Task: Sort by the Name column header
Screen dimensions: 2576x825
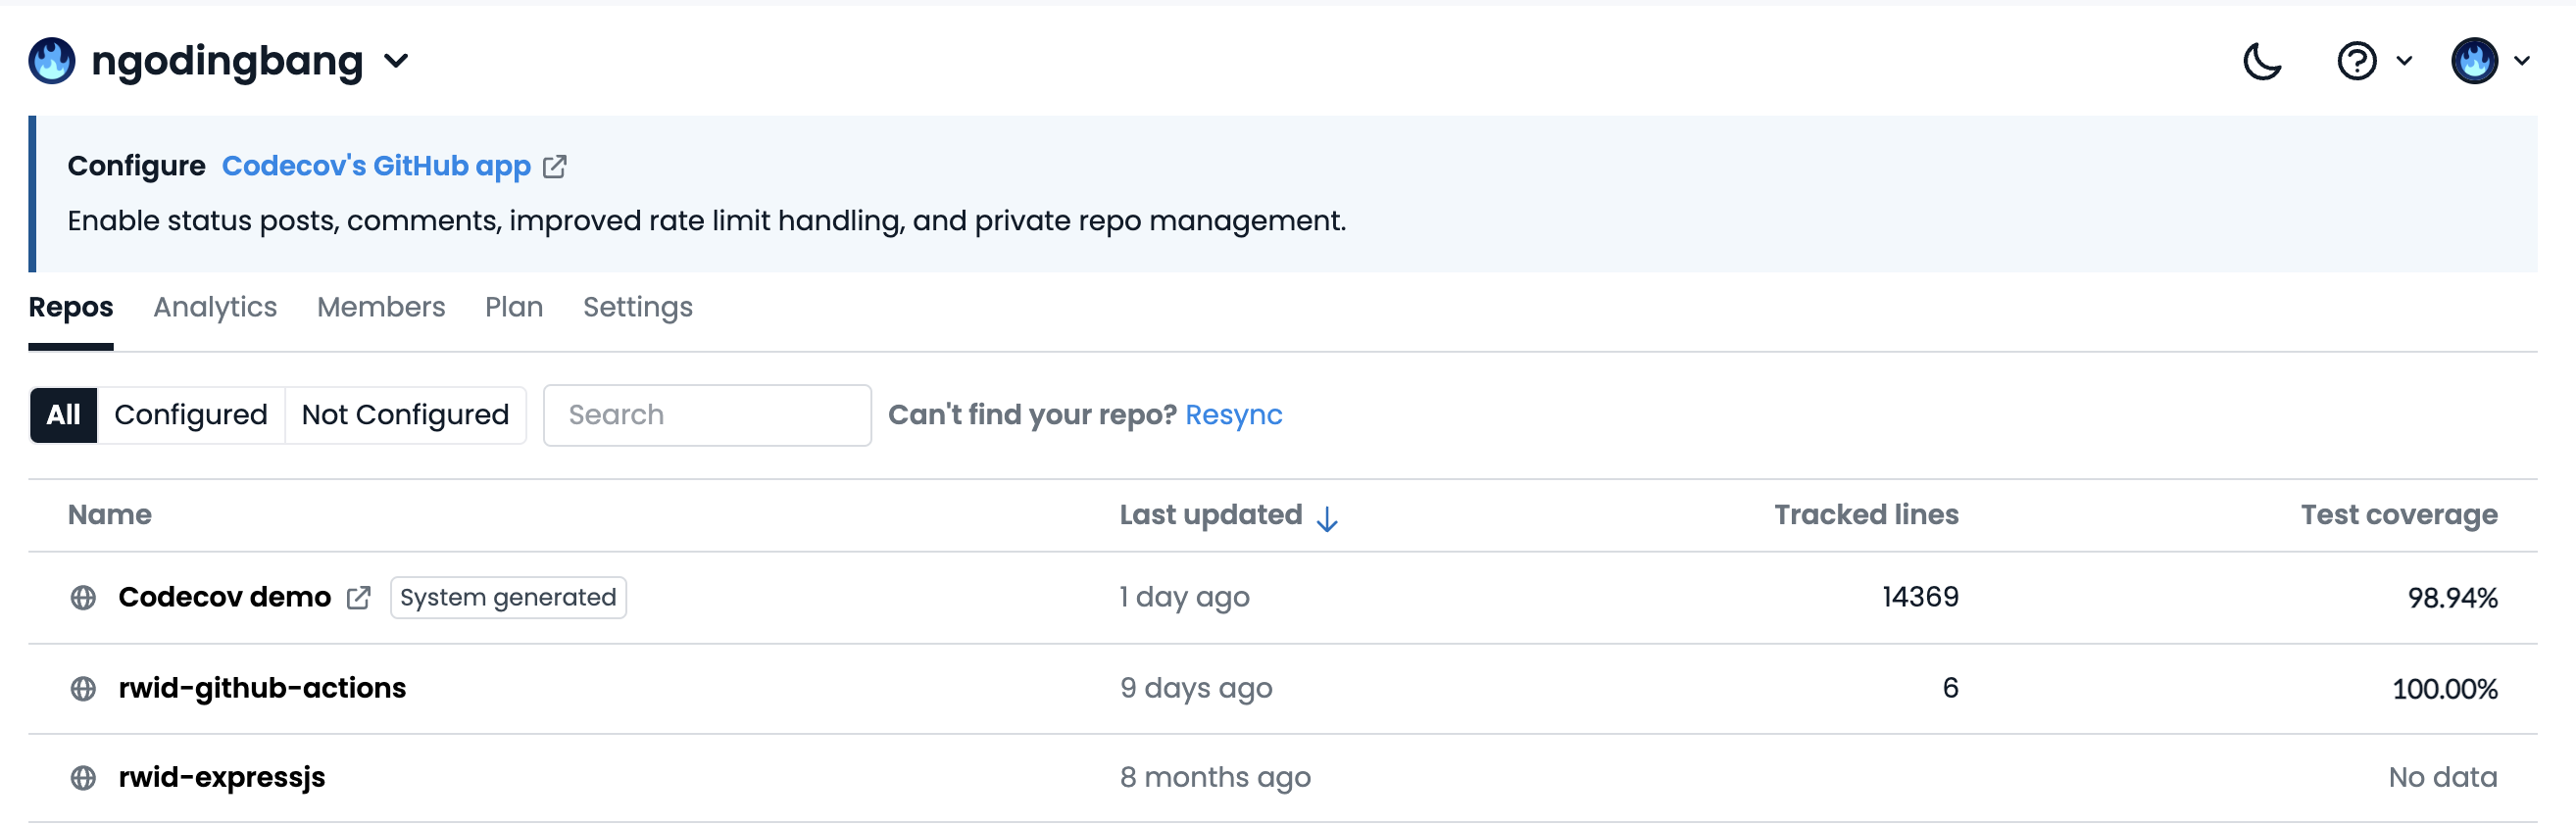Action: (x=110, y=515)
